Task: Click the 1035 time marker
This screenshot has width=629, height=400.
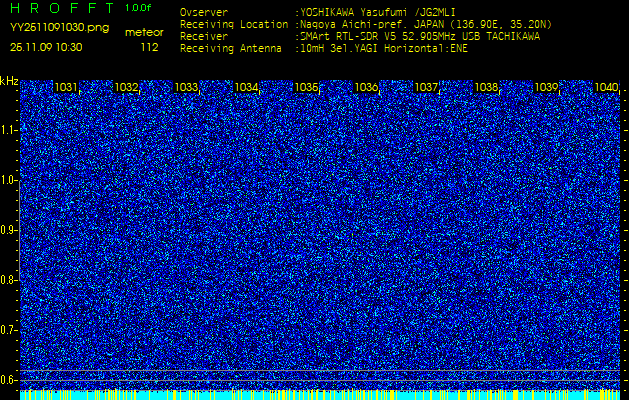Action: (306, 88)
